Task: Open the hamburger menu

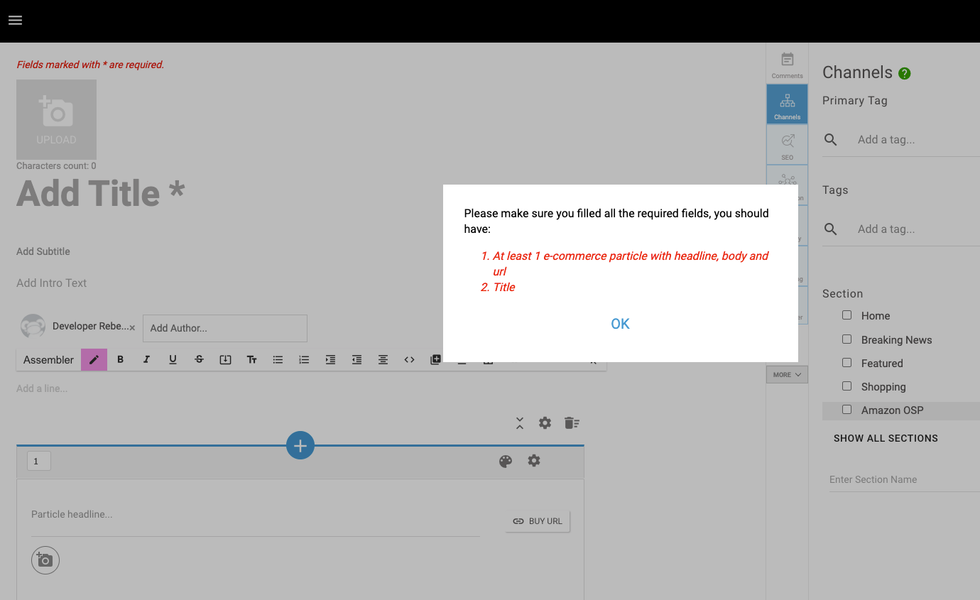Action: (x=15, y=20)
